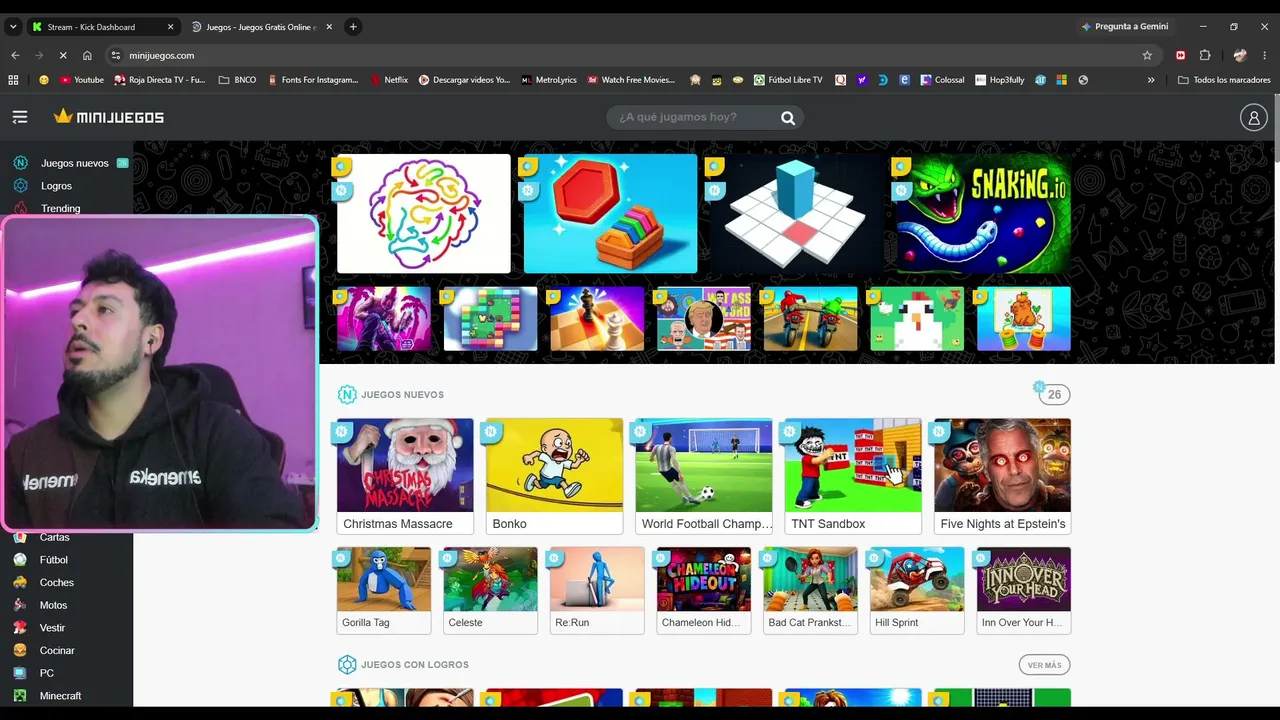Open the red hexagon puzzle featured game
Image resolution: width=1280 pixels, height=720 pixels.
tap(610, 213)
